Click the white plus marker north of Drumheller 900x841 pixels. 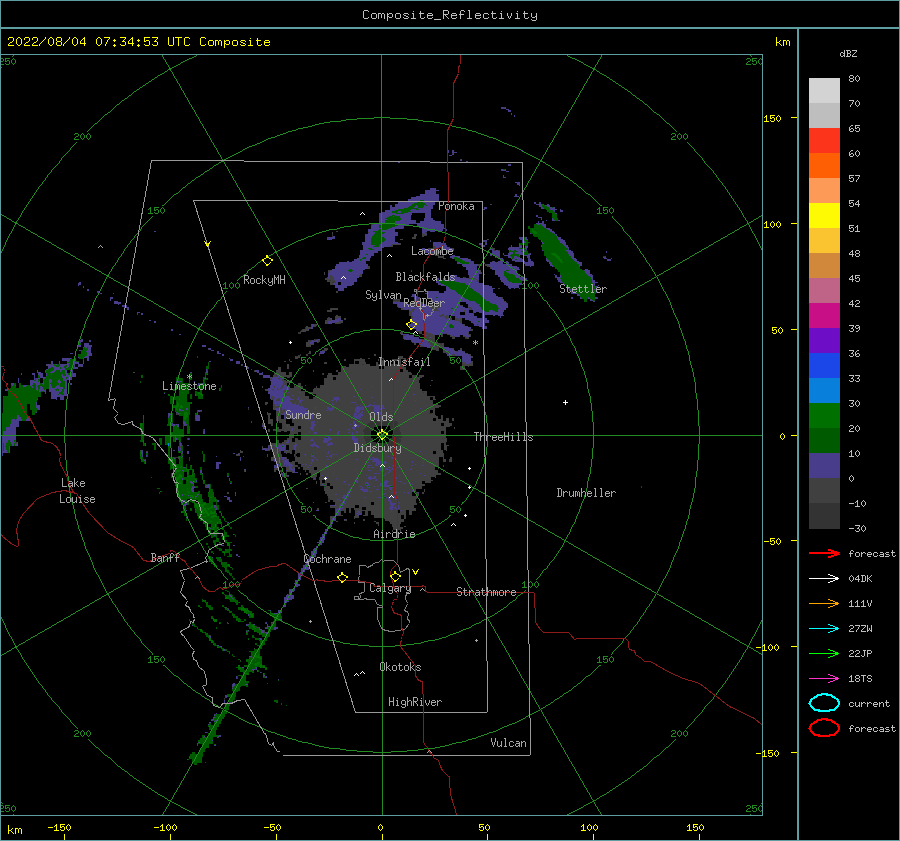[565, 402]
